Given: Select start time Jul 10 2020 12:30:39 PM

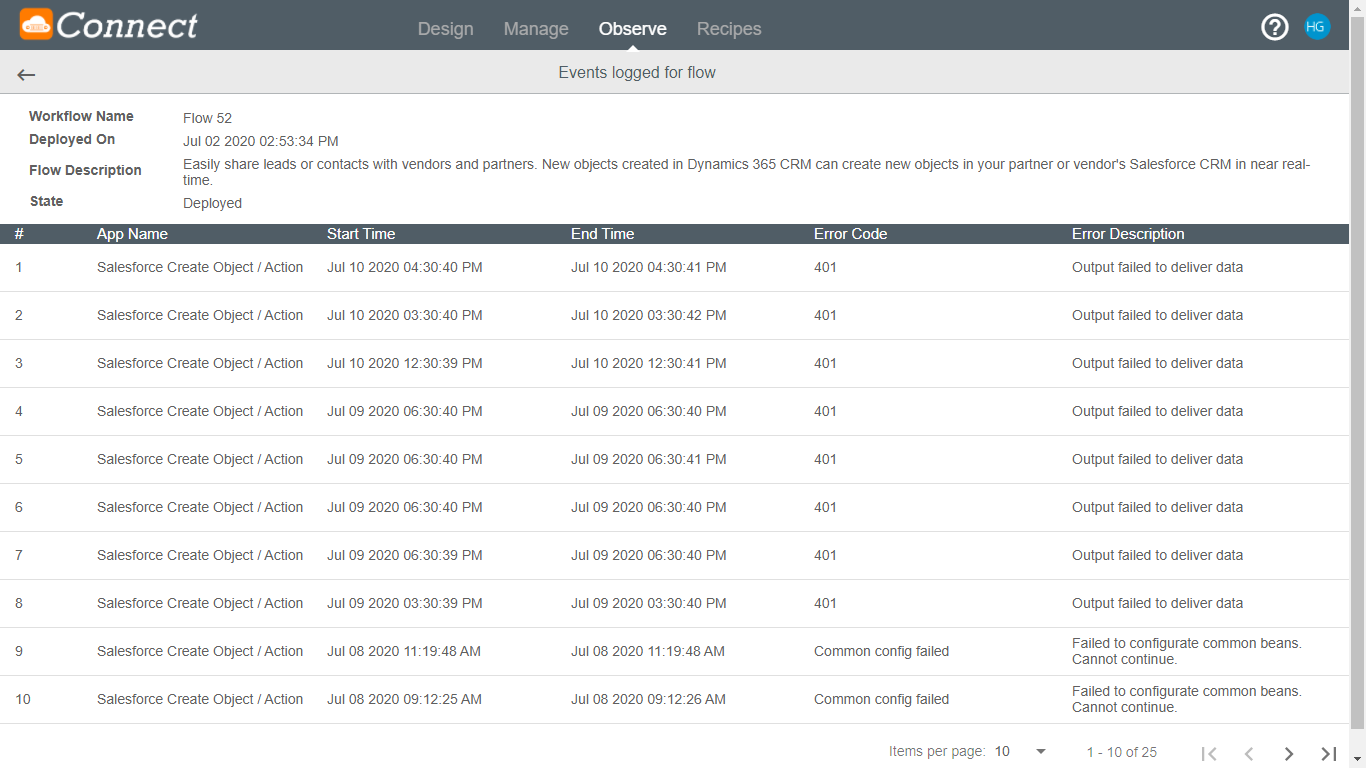Looking at the screenshot, I should point(405,363).
